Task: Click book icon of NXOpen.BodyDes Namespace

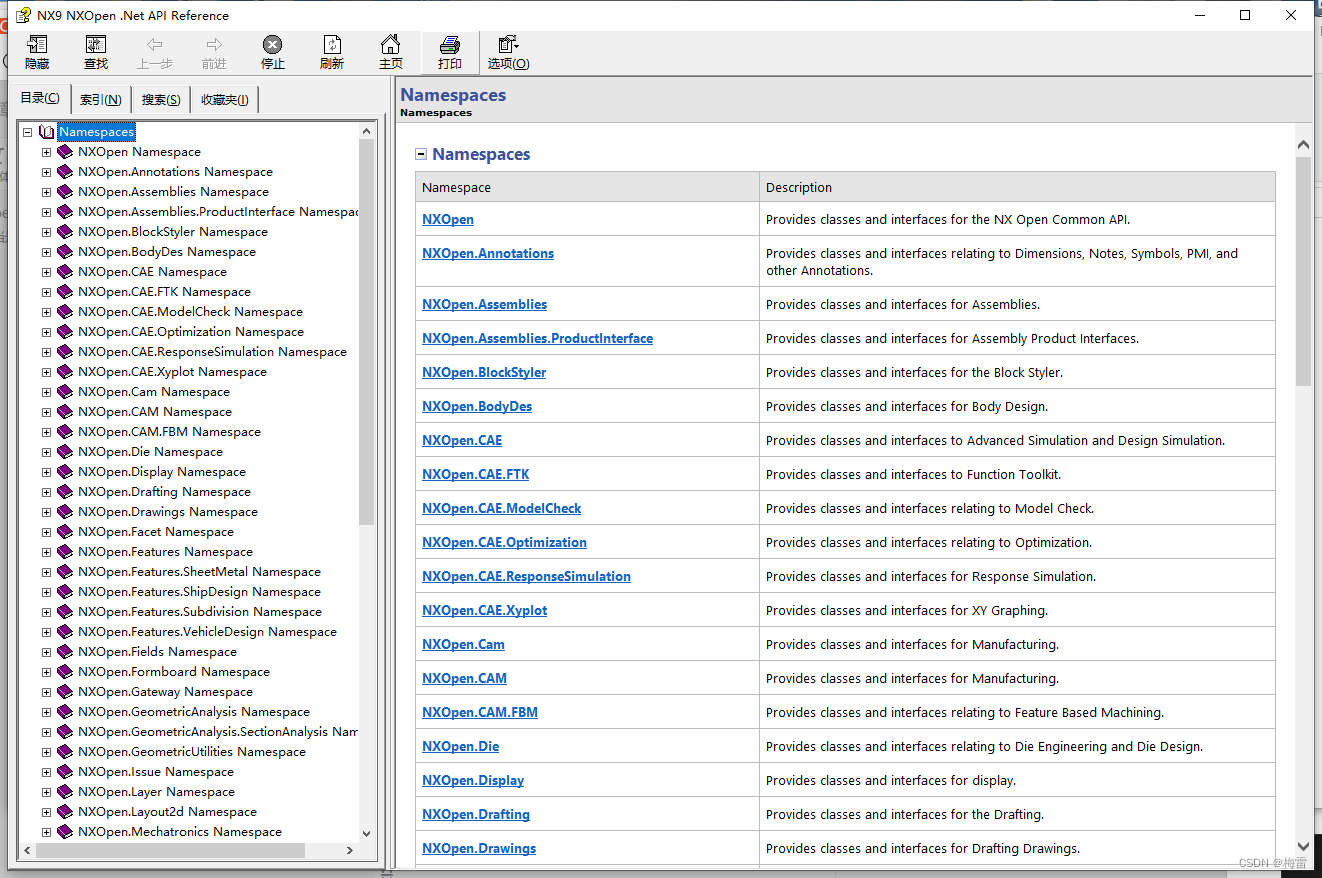Action: click(x=65, y=252)
